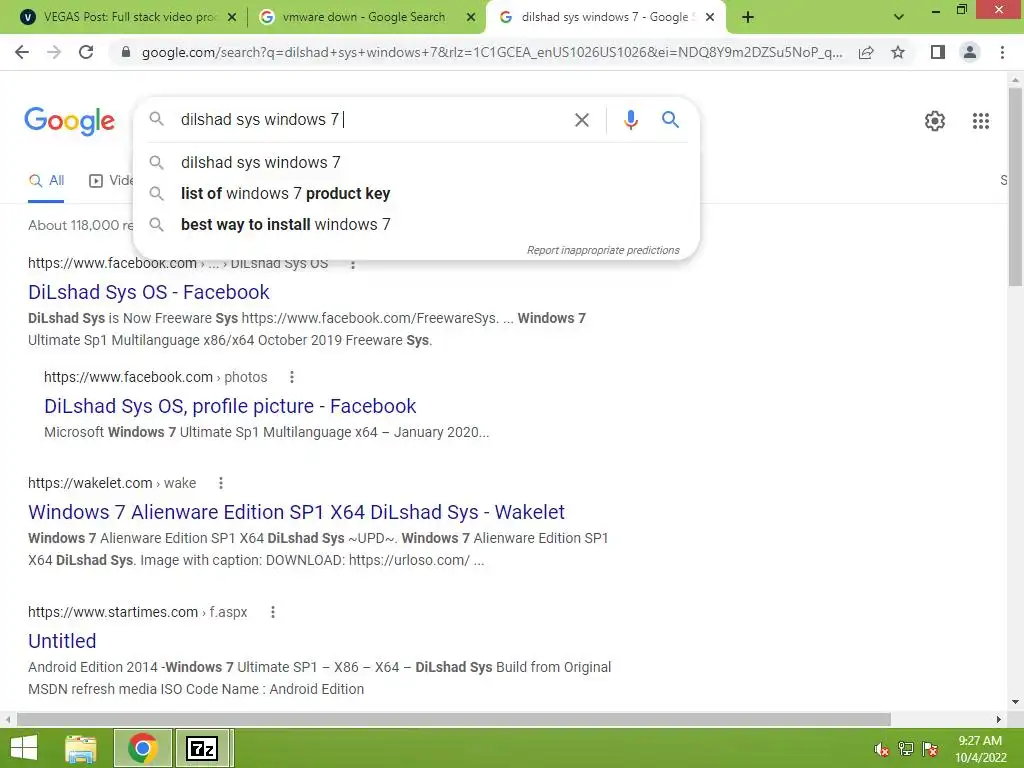Image resolution: width=1024 pixels, height=768 pixels.
Task: Open DiLshad Sys OS - Facebook result
Action: pyautogui.click(x=148, y=292)
